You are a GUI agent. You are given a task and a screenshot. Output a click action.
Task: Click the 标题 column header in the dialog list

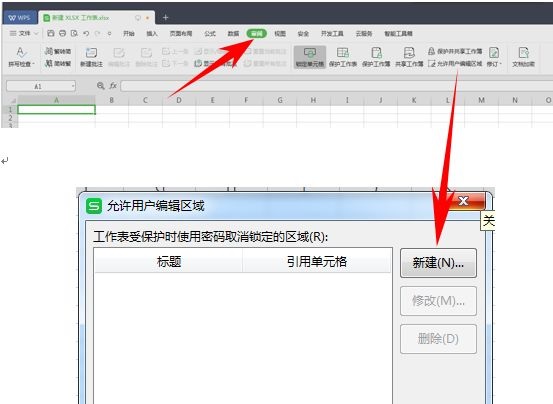point(169,262)
